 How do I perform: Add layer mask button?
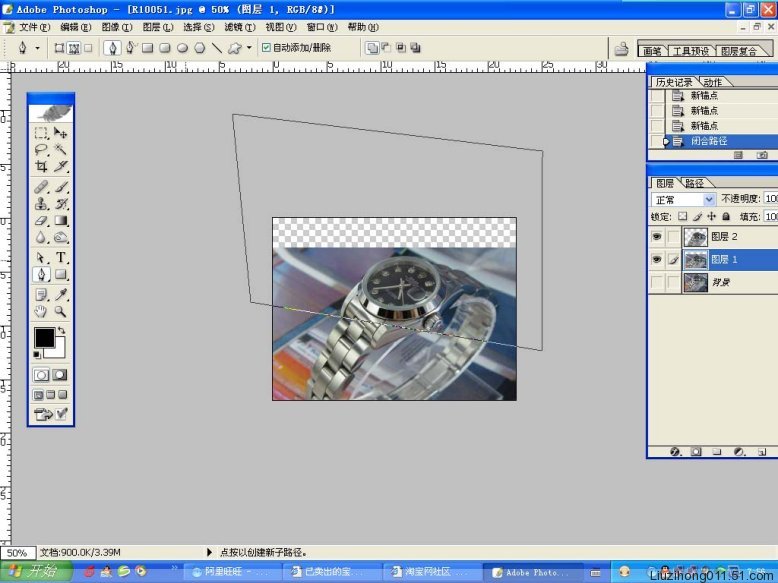click(x=696, y=452)
